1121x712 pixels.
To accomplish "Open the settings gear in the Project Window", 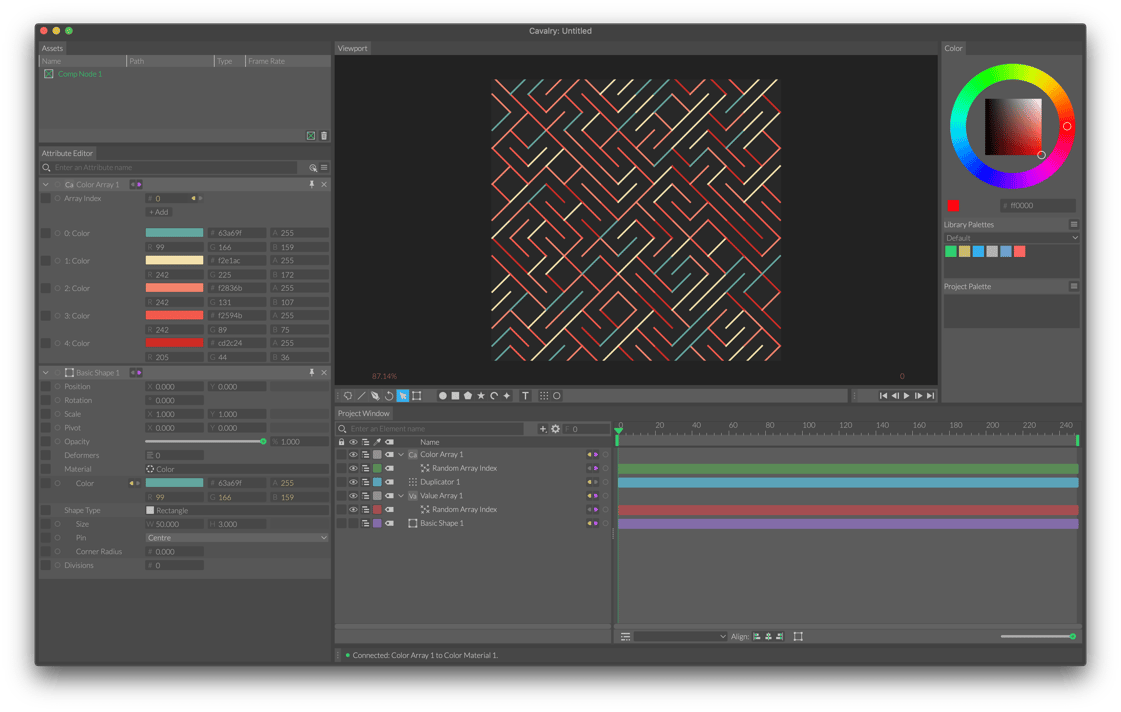I will tap(555, 428).
